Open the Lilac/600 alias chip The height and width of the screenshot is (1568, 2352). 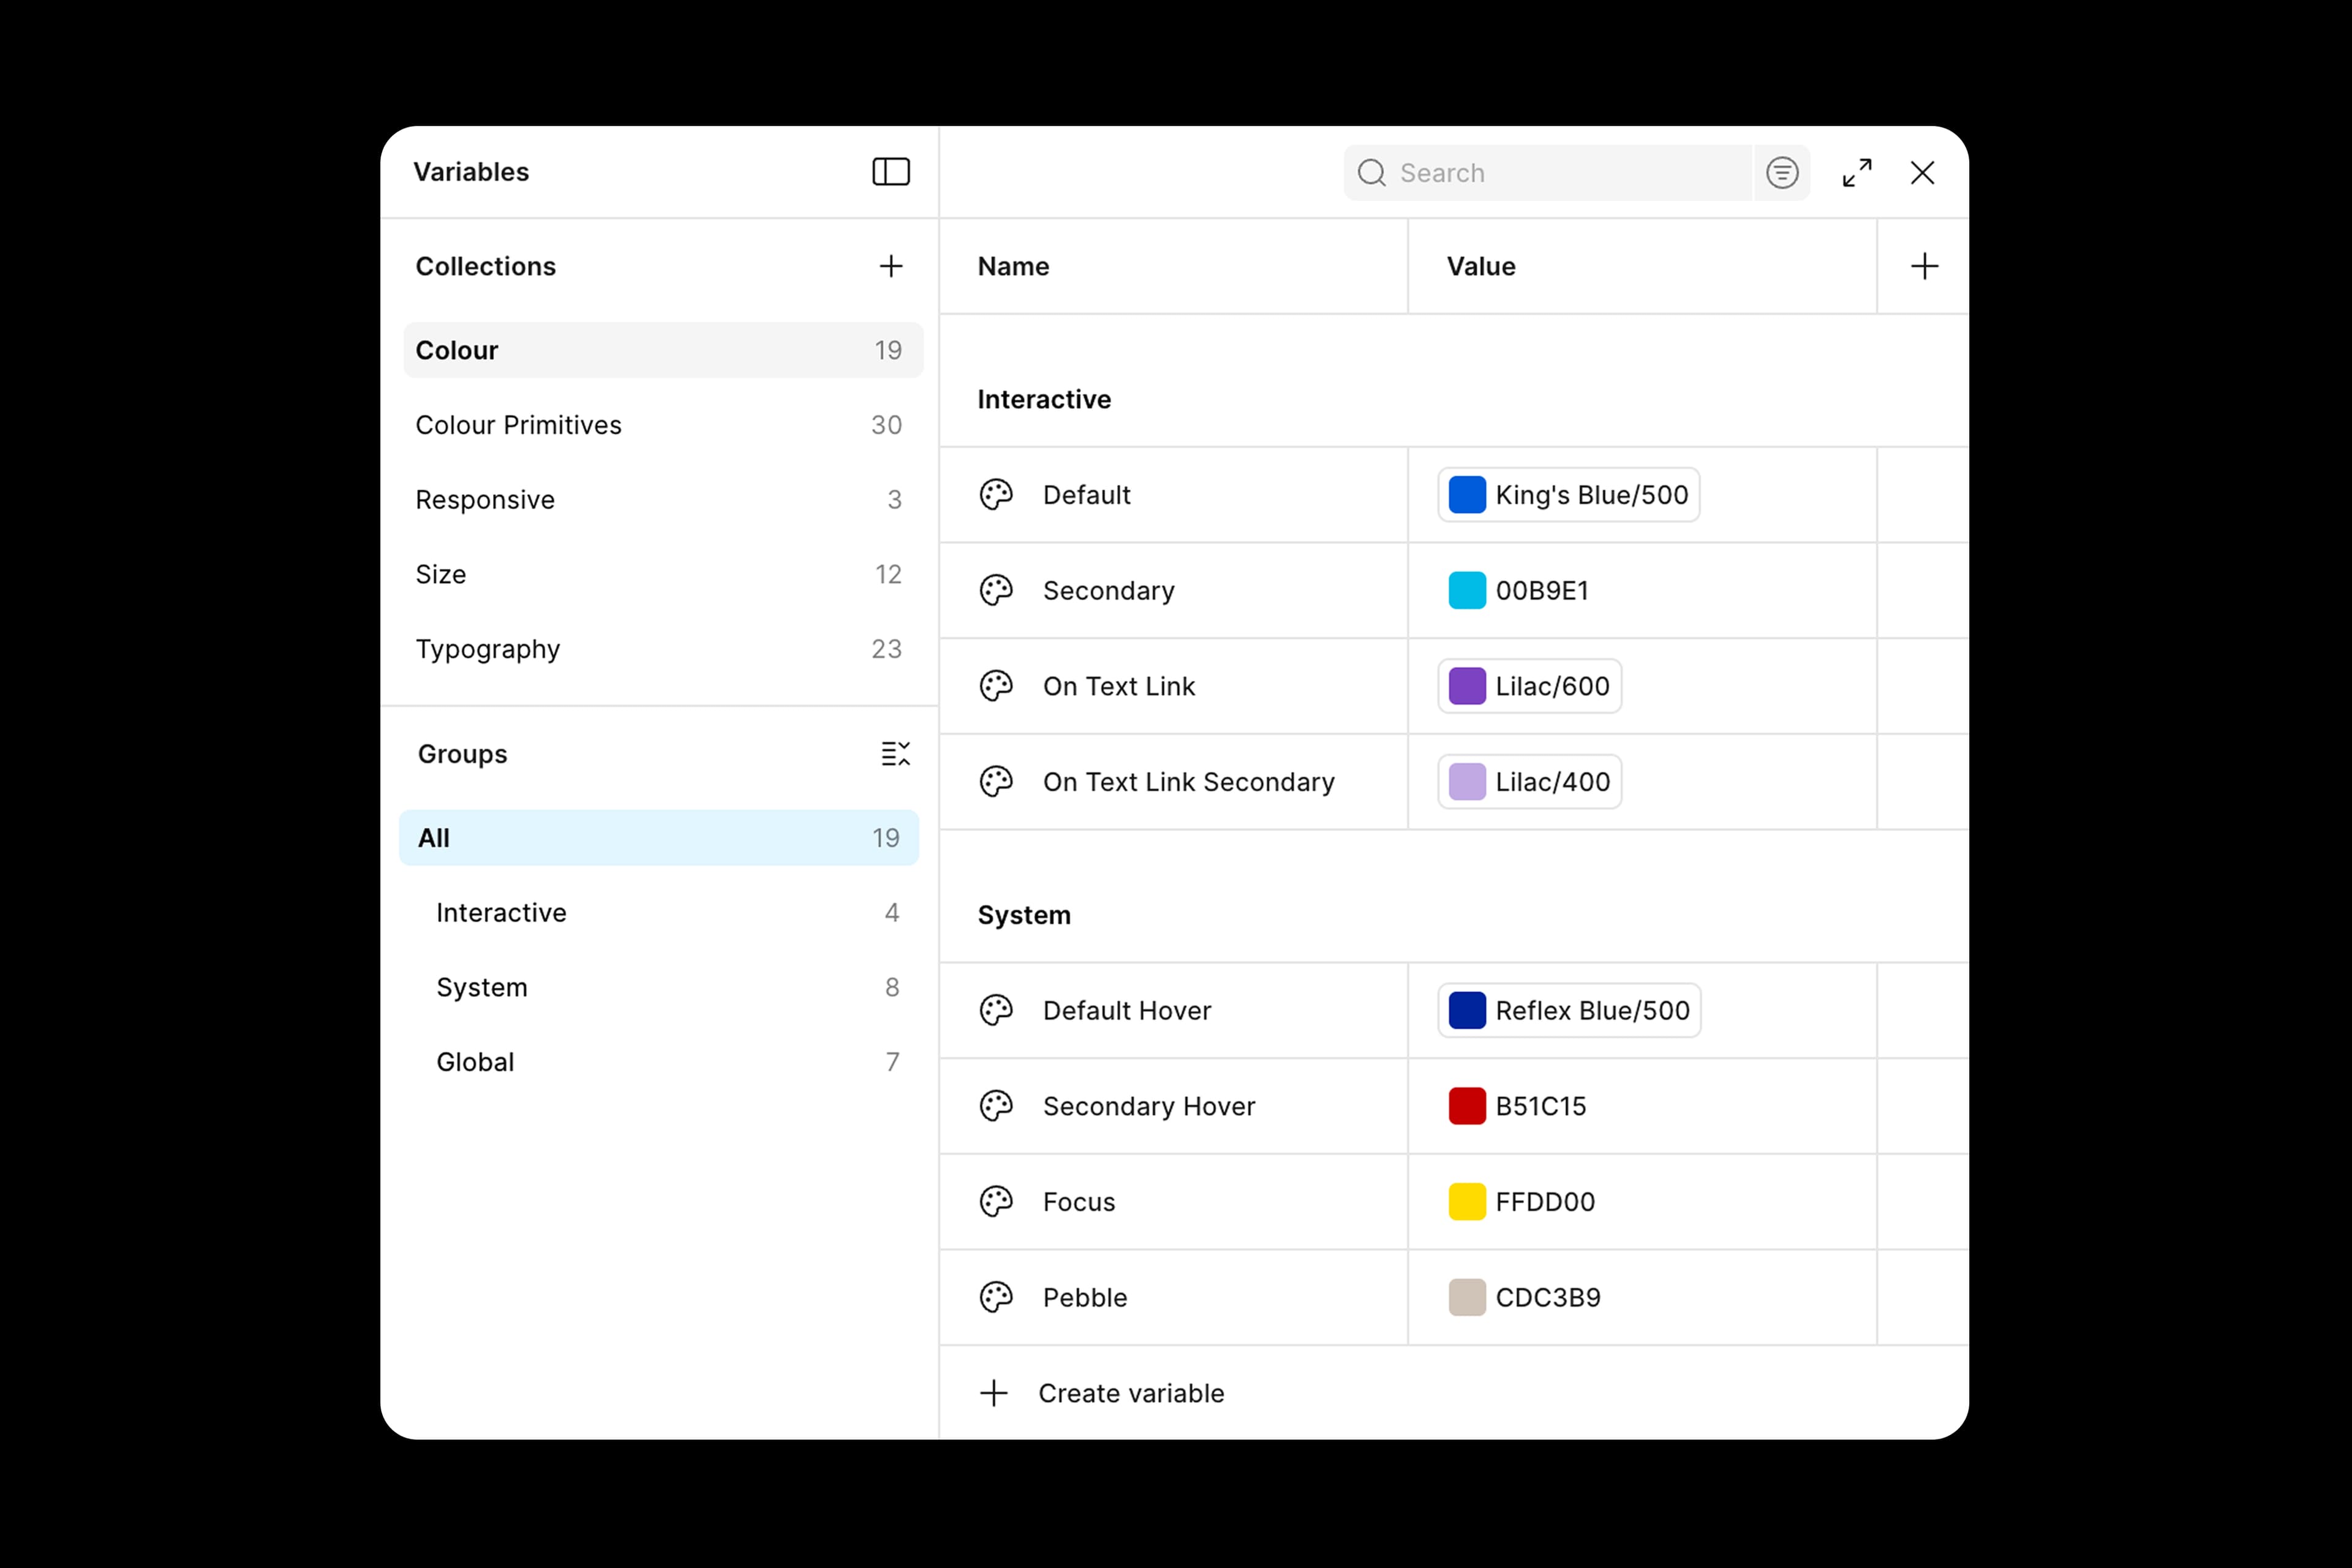(x=1529, y=686)
